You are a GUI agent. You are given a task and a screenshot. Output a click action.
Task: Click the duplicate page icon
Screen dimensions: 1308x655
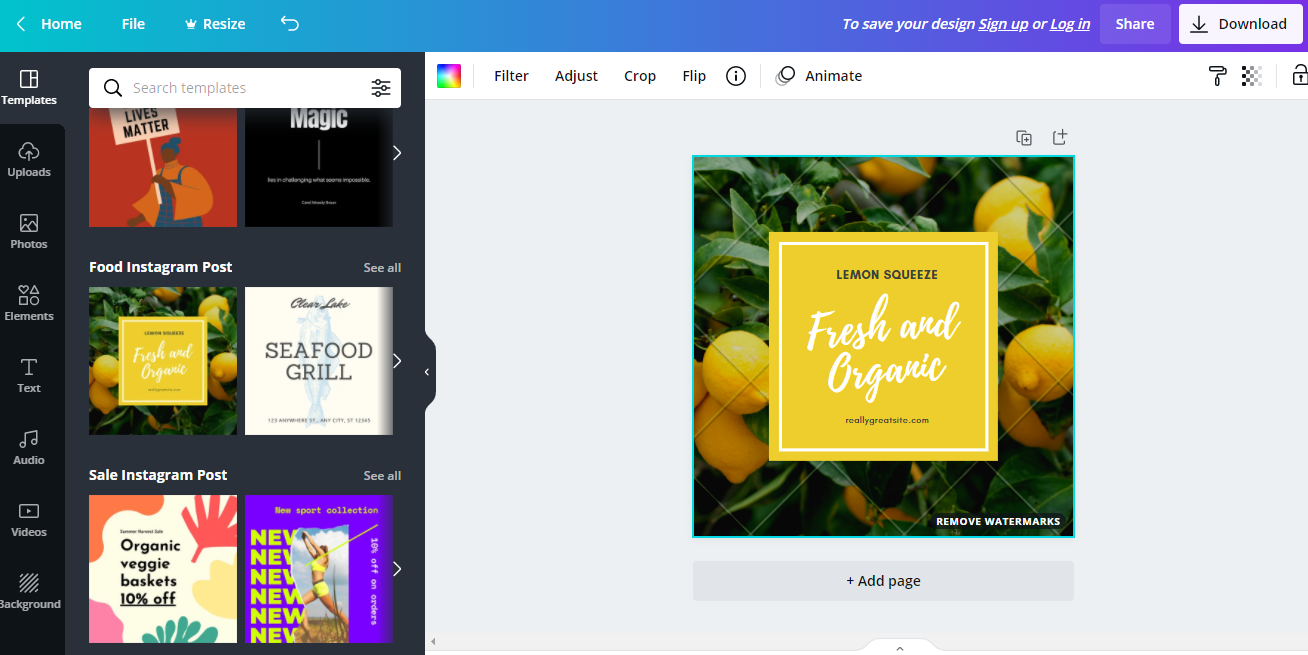[1024, 138]
